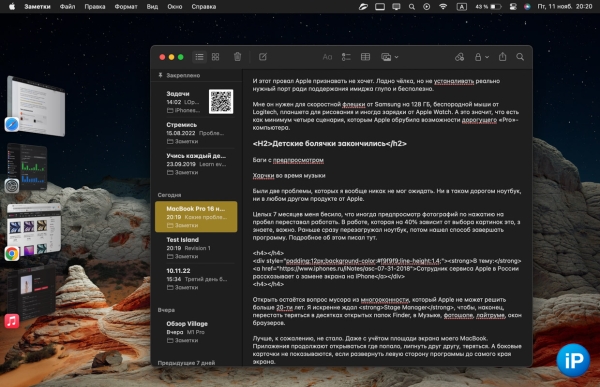This screenshot has width=600, height=387.
Task: Open the Формат menu
Action: [126, 7]
